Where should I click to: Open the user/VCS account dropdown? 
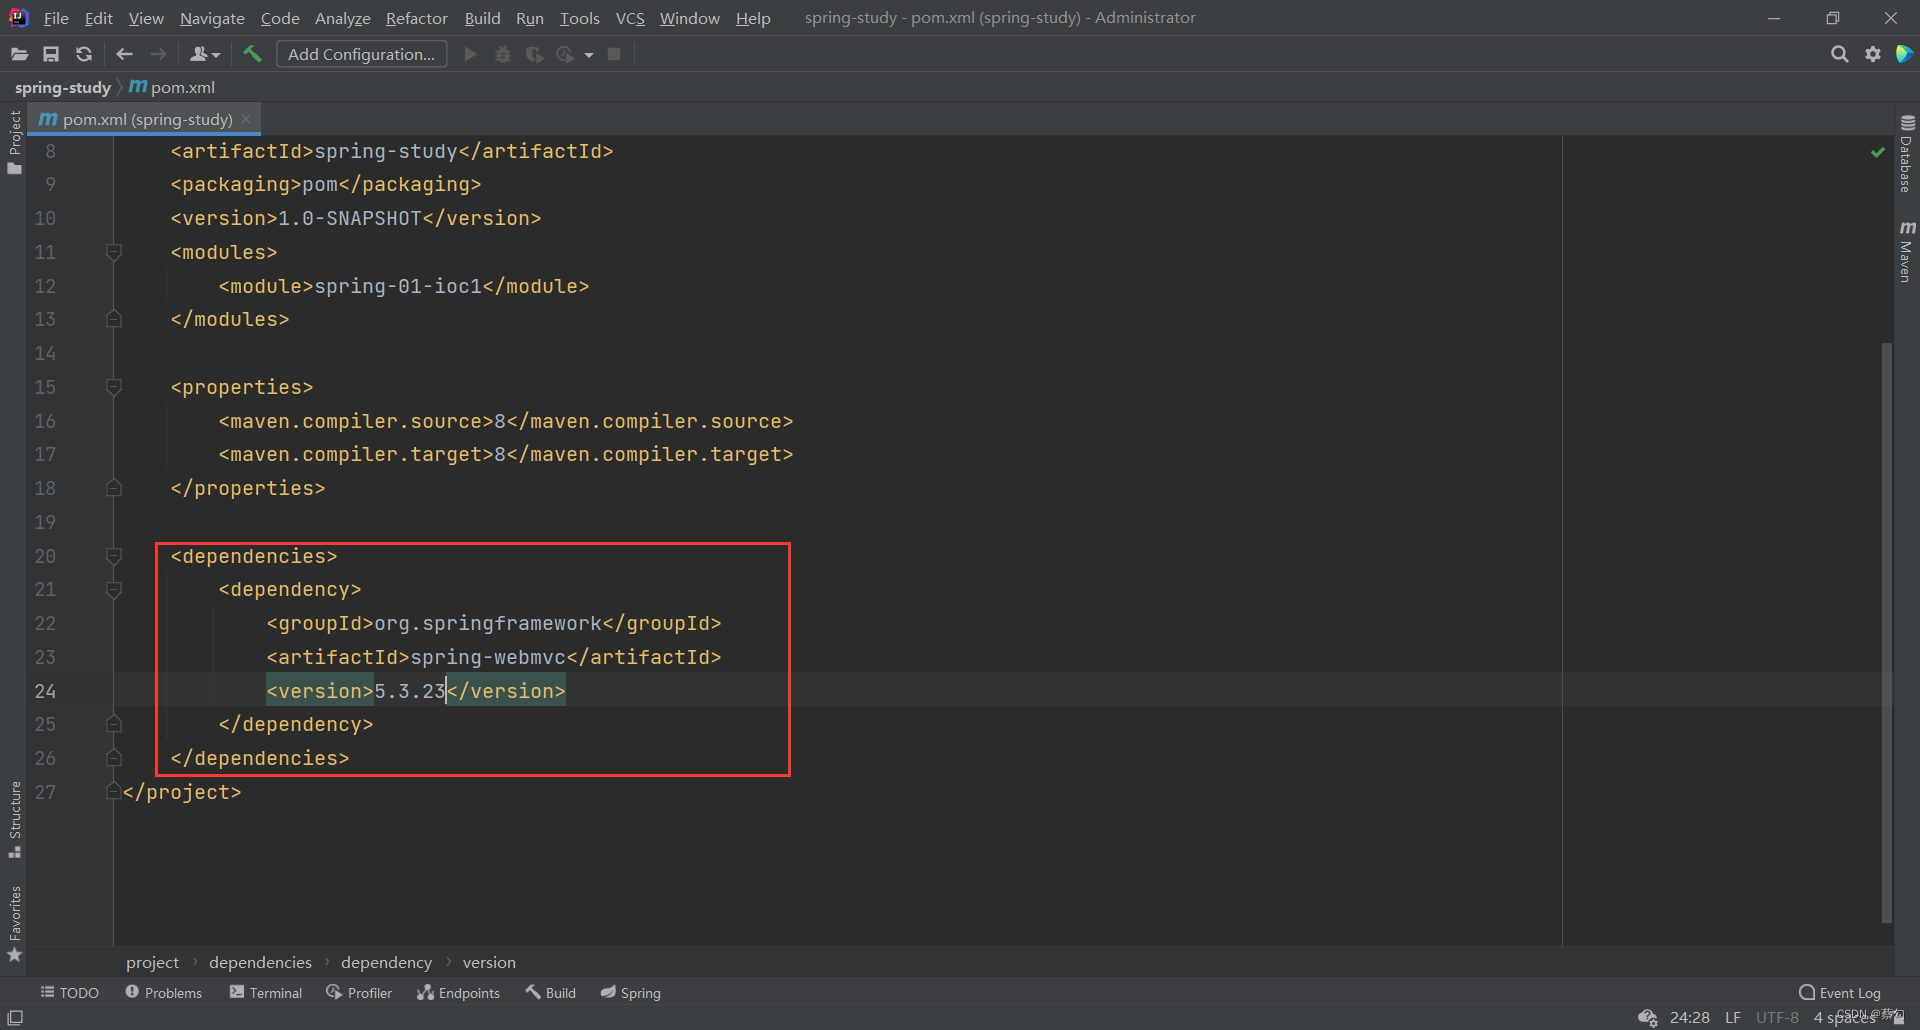coord(205,54)
